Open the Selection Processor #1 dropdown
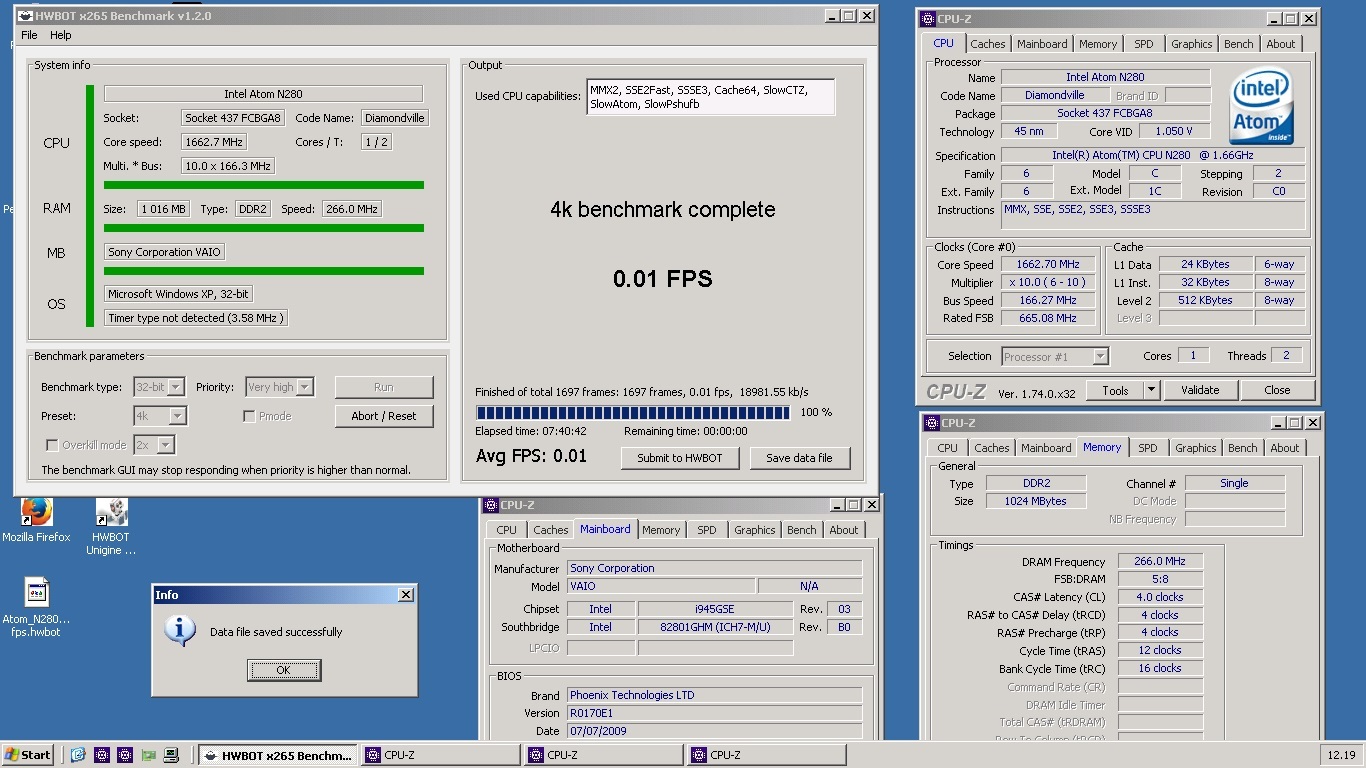Image resolution: width=1366 pixels, height=768 pixels. tap(1053, 356)
